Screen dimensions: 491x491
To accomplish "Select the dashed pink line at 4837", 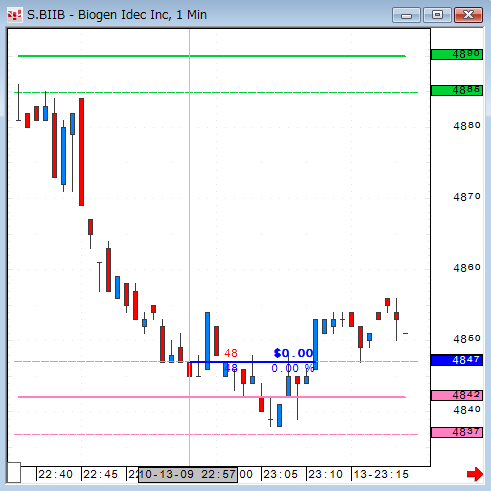I will 216,435.
